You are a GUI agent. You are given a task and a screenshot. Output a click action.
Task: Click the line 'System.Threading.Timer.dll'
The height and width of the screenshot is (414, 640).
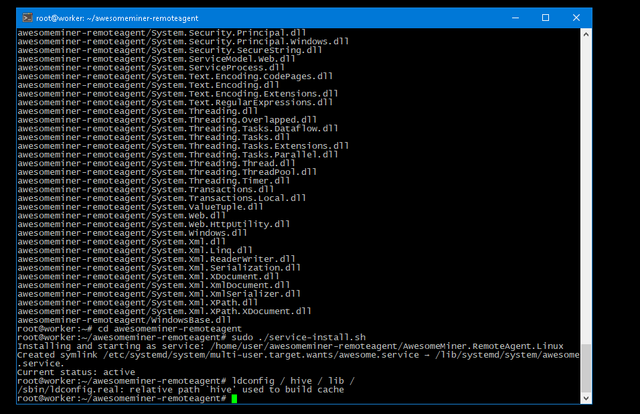tap(153, 181)
